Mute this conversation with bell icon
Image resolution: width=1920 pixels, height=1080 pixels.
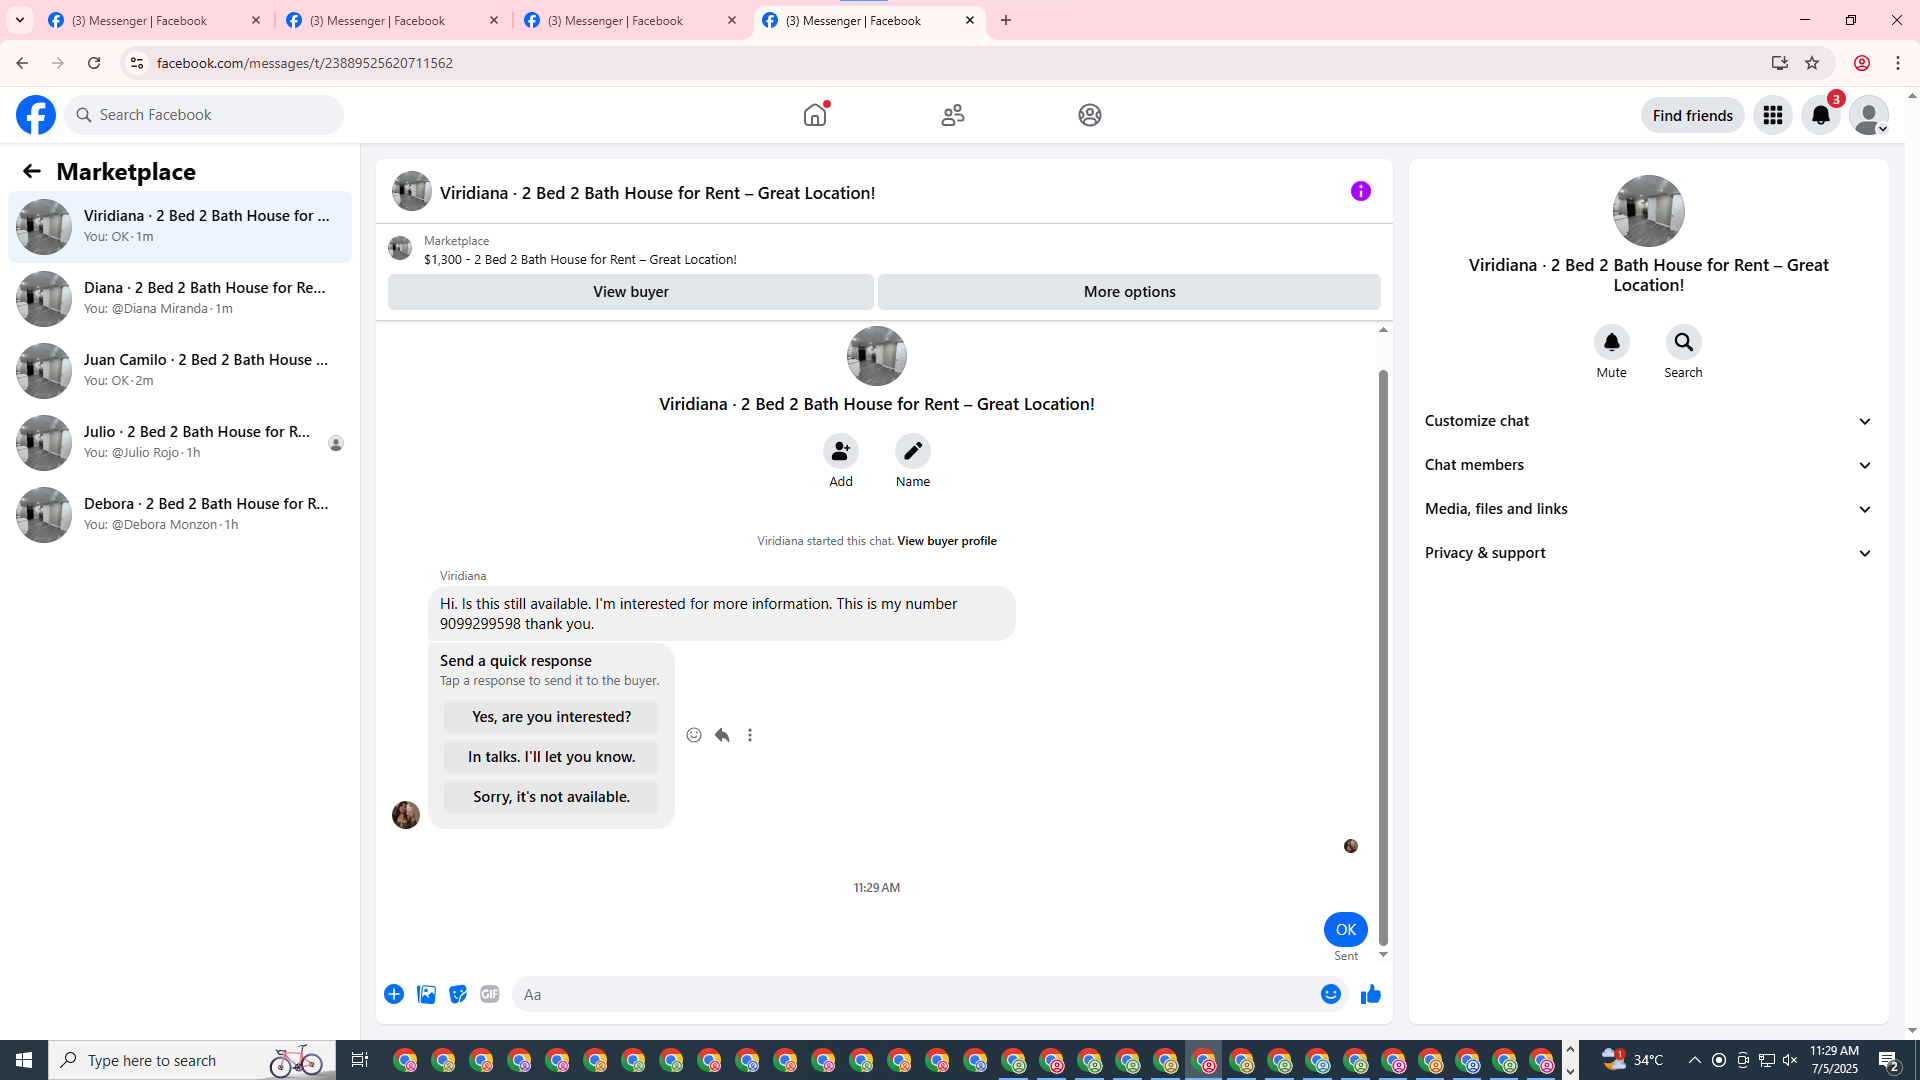(1611, 343)
